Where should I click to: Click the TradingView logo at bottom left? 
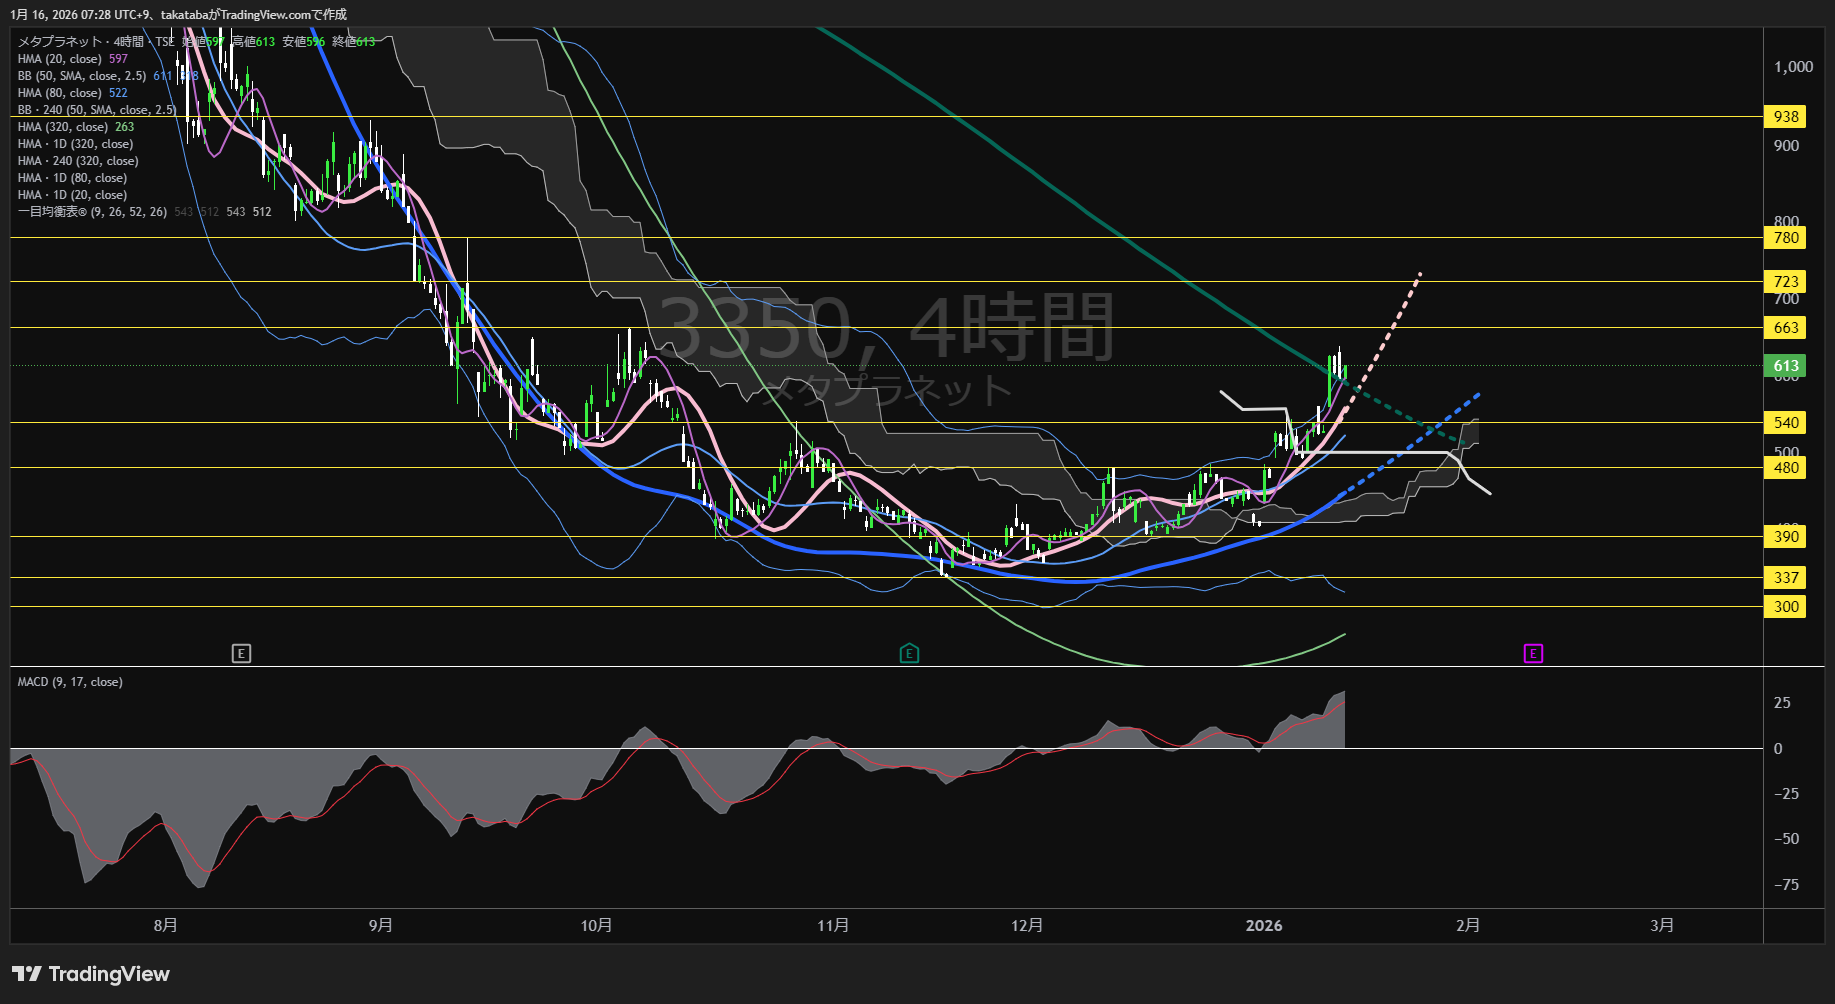click(91, 974)
